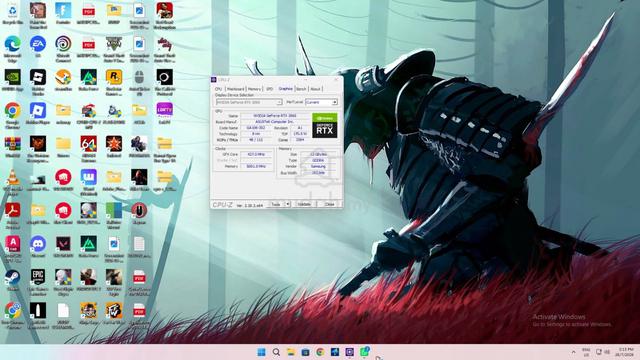Click the GPU Core clock value field
This screenshot has width=640, height=360.
256,154
